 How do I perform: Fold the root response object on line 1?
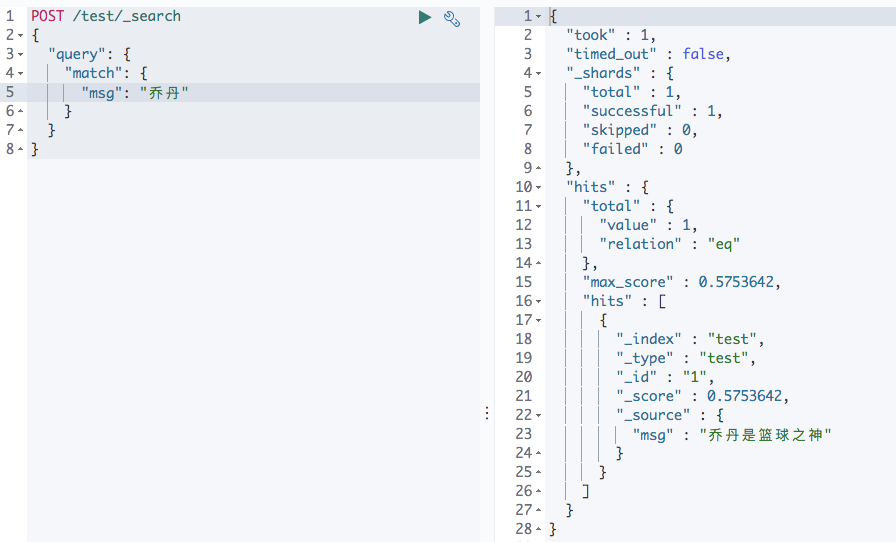[x=540, y=17]
